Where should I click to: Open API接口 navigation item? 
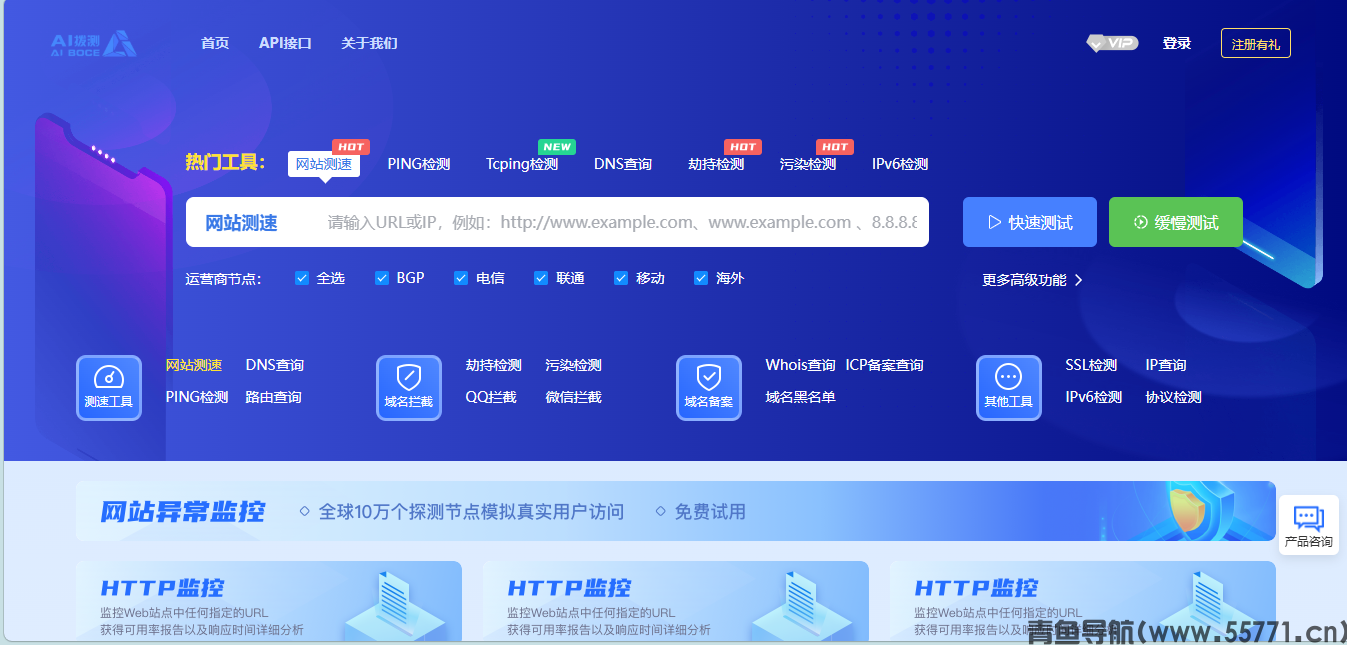click(x=285, y=43)
